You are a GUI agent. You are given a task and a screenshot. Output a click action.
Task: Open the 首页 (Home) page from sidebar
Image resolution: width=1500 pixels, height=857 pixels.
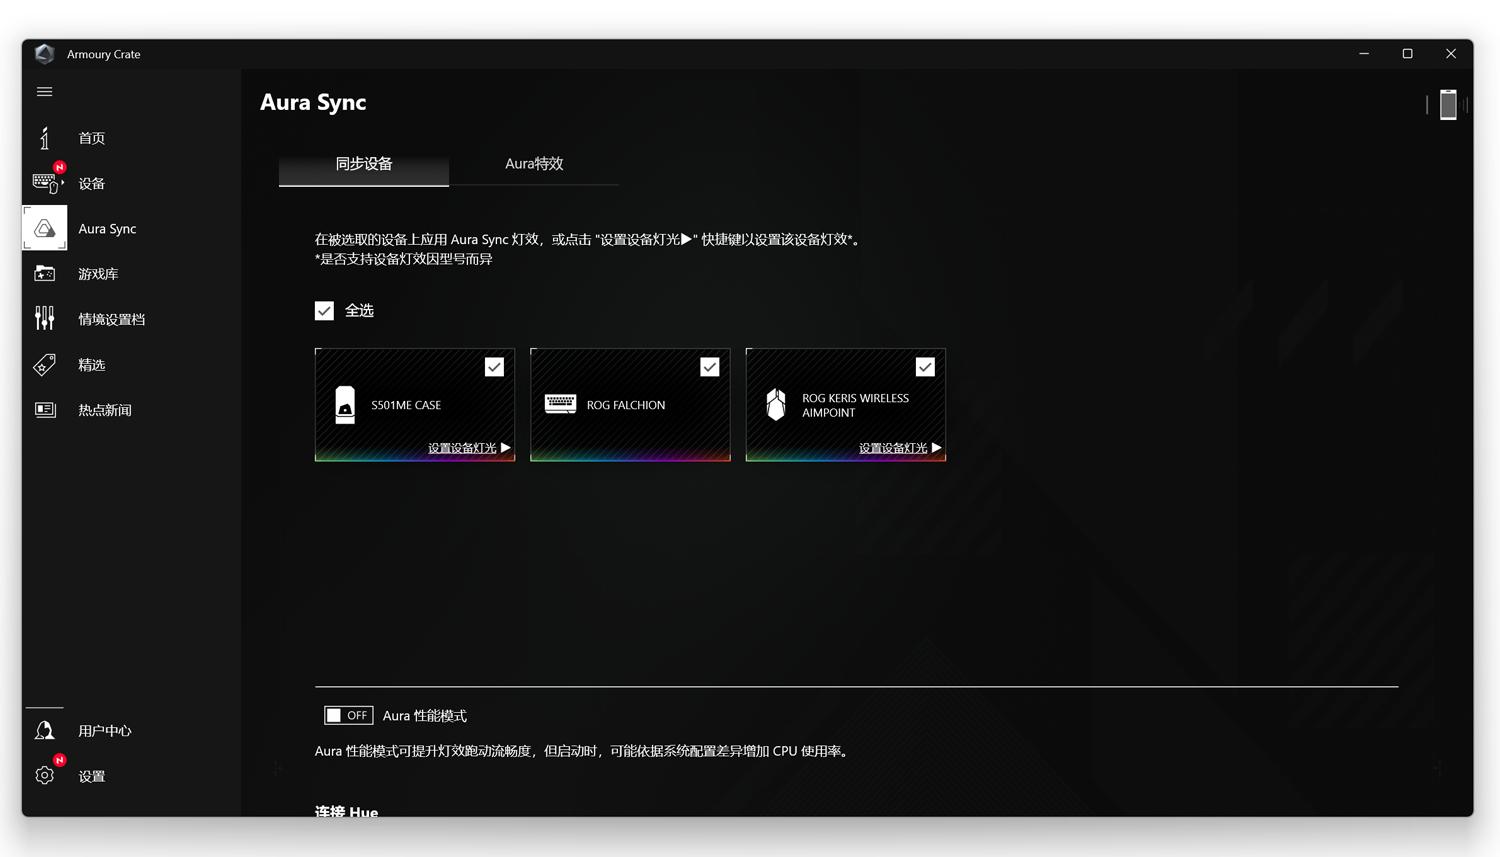[x=91, y=138]
